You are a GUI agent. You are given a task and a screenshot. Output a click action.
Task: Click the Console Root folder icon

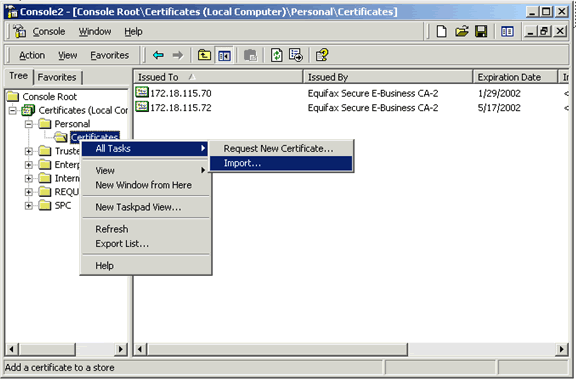click(x=12, y=96)
